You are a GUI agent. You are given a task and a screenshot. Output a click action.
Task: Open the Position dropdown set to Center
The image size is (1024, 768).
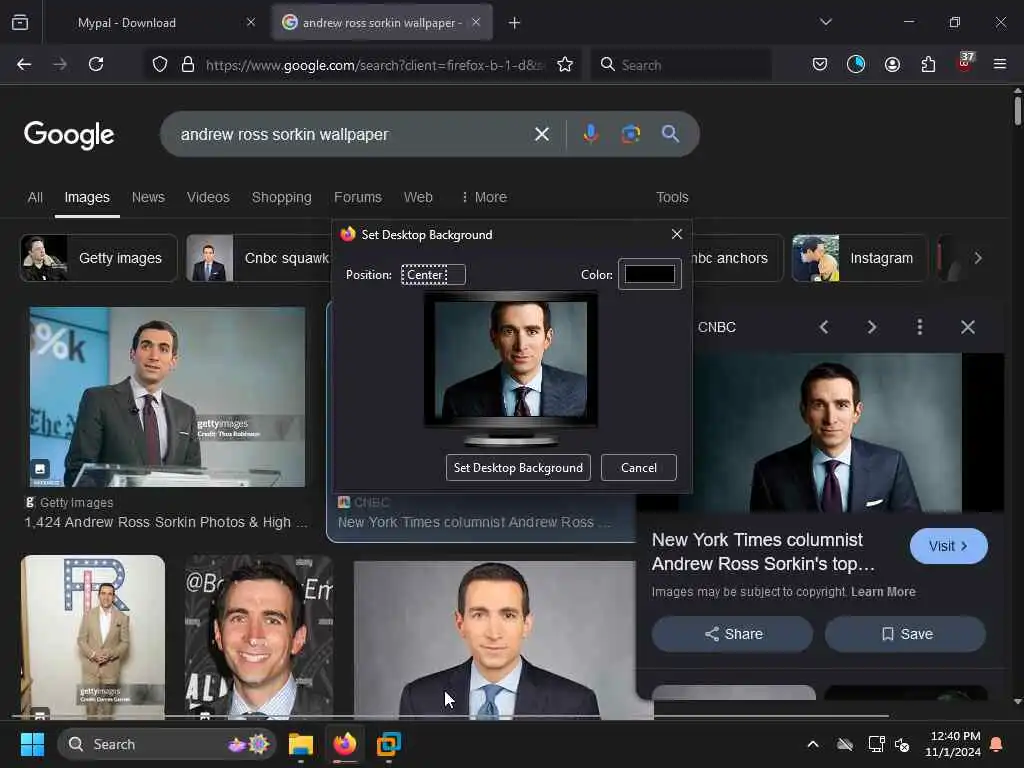[434, 275]
